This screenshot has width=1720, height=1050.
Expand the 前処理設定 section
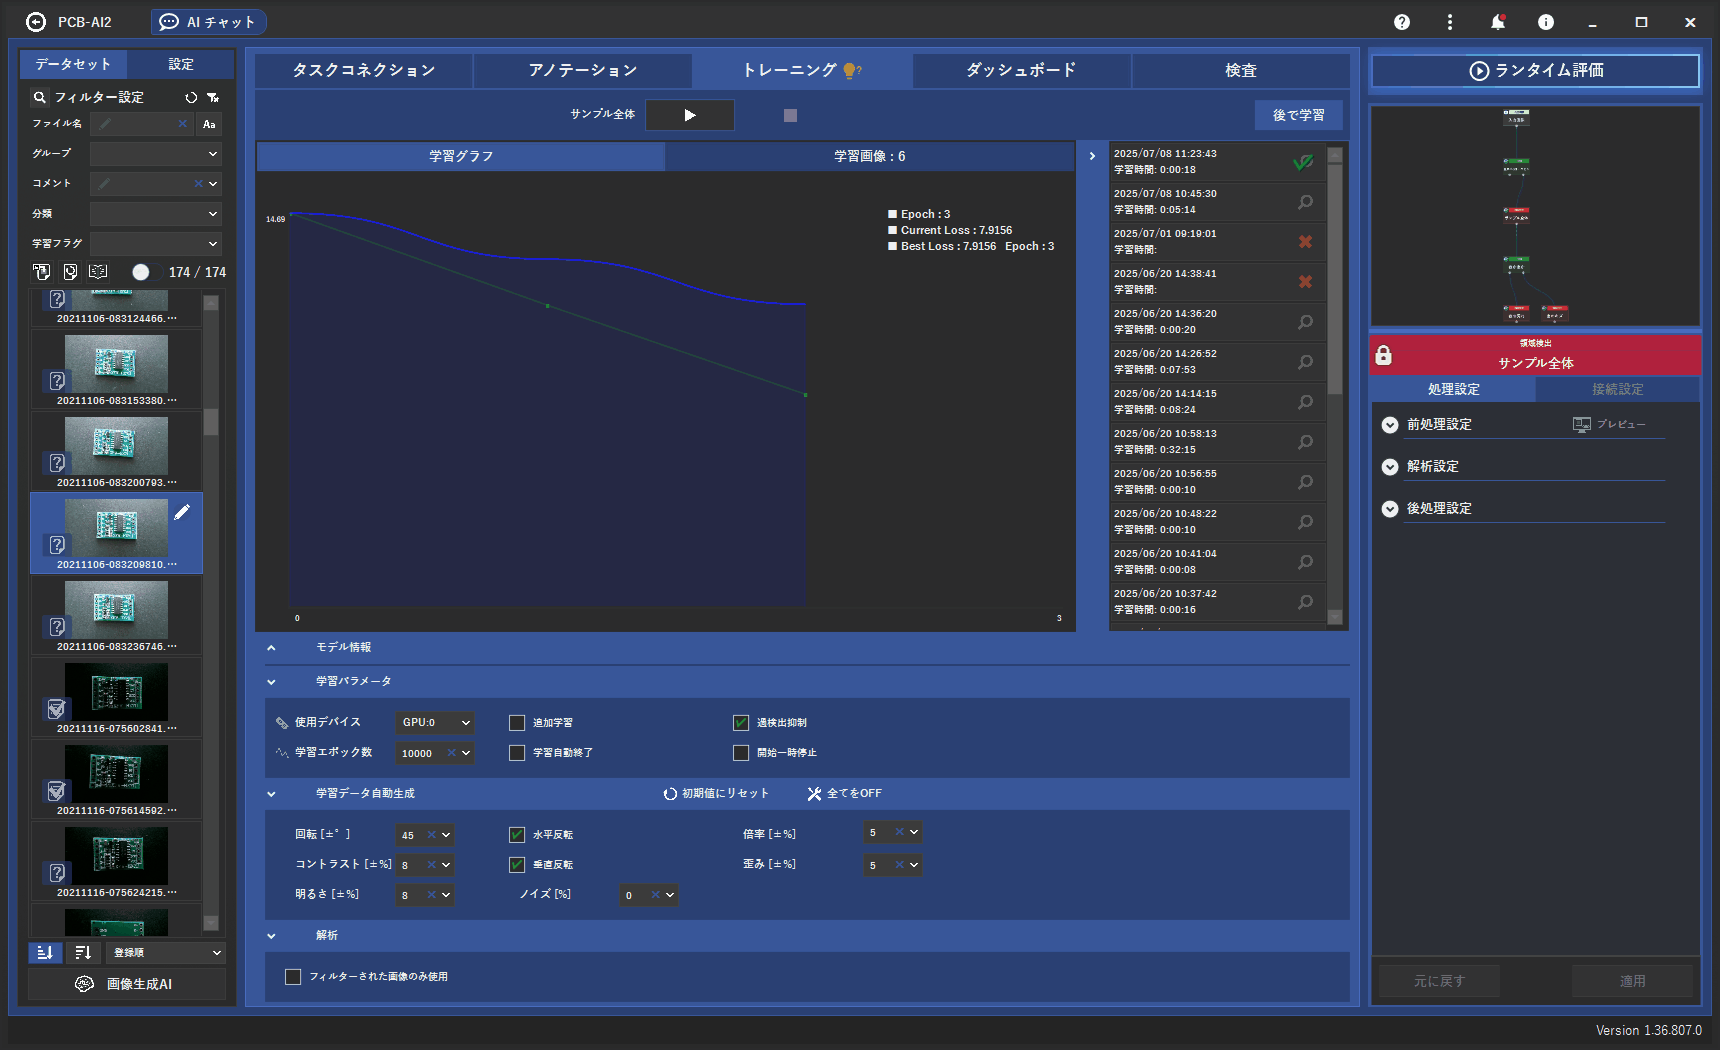click(x=1390, y=425)
